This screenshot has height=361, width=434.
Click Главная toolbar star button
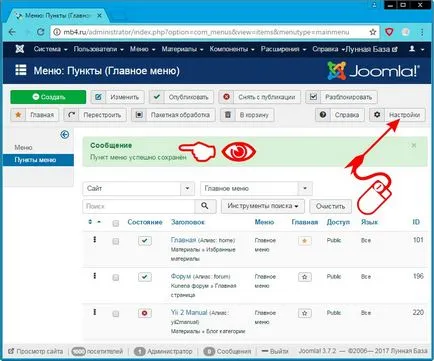(34, 115)
